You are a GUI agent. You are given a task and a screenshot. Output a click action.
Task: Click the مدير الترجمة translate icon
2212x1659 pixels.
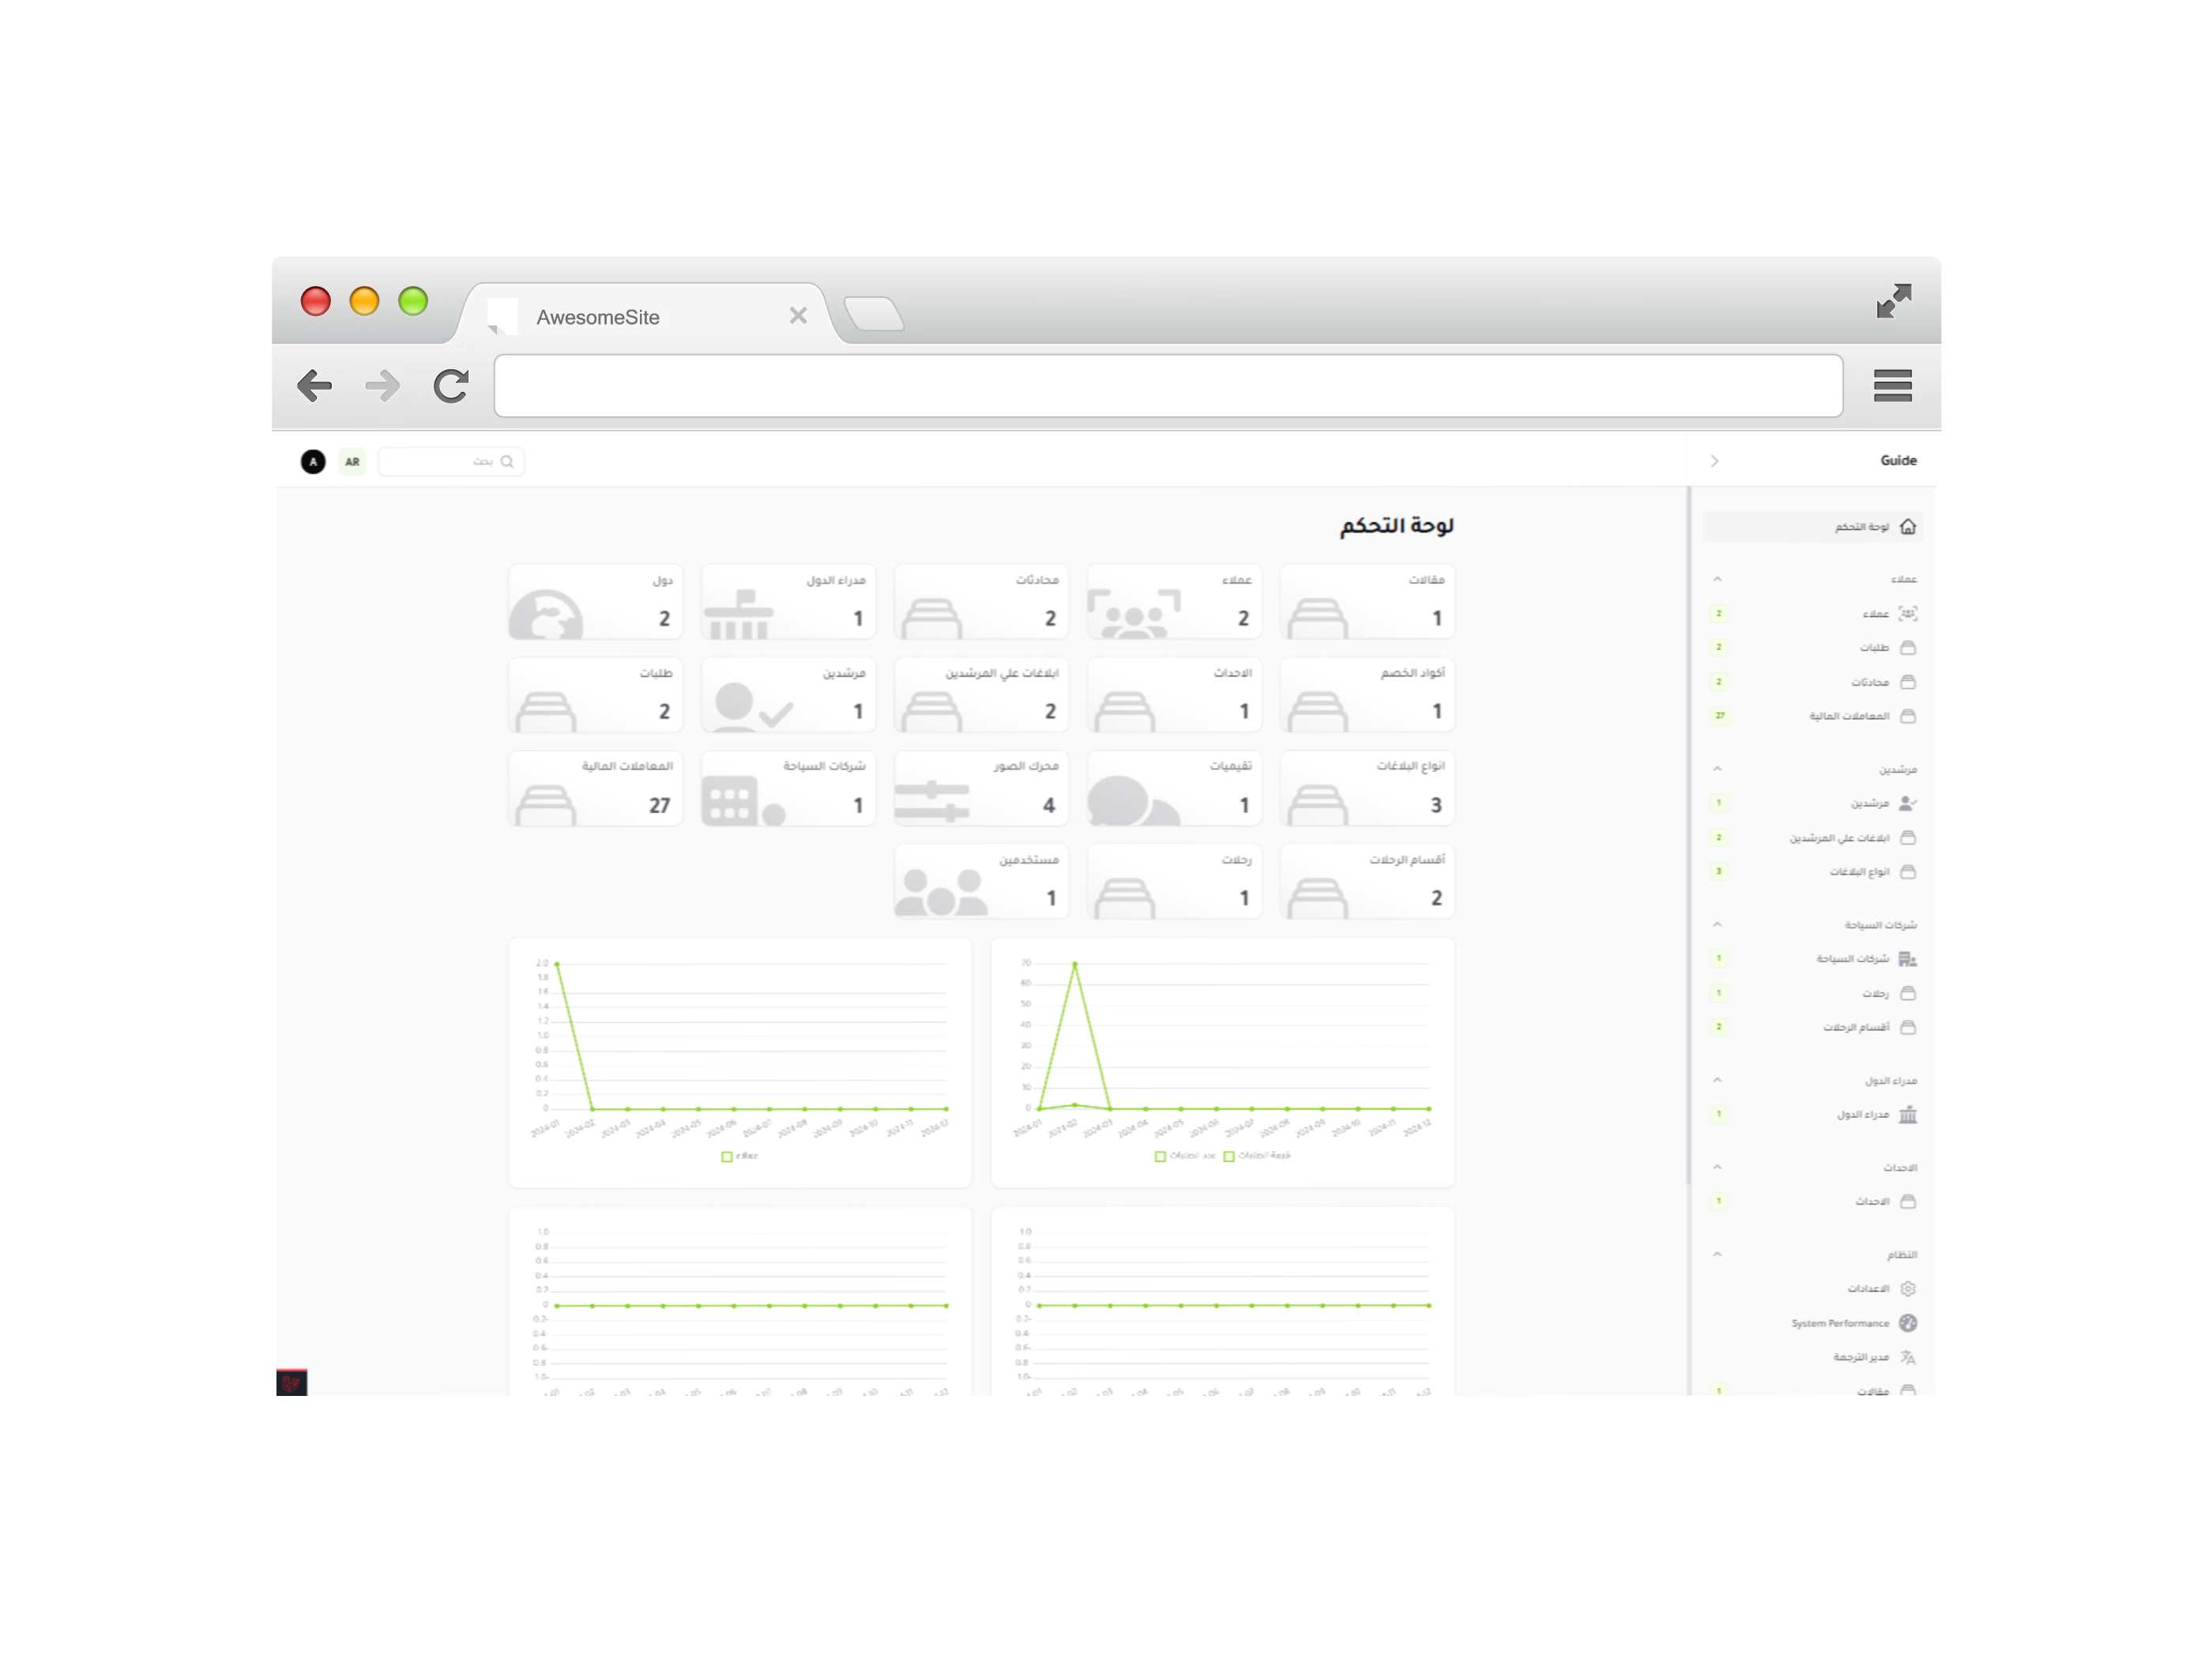(1907, 1357)
